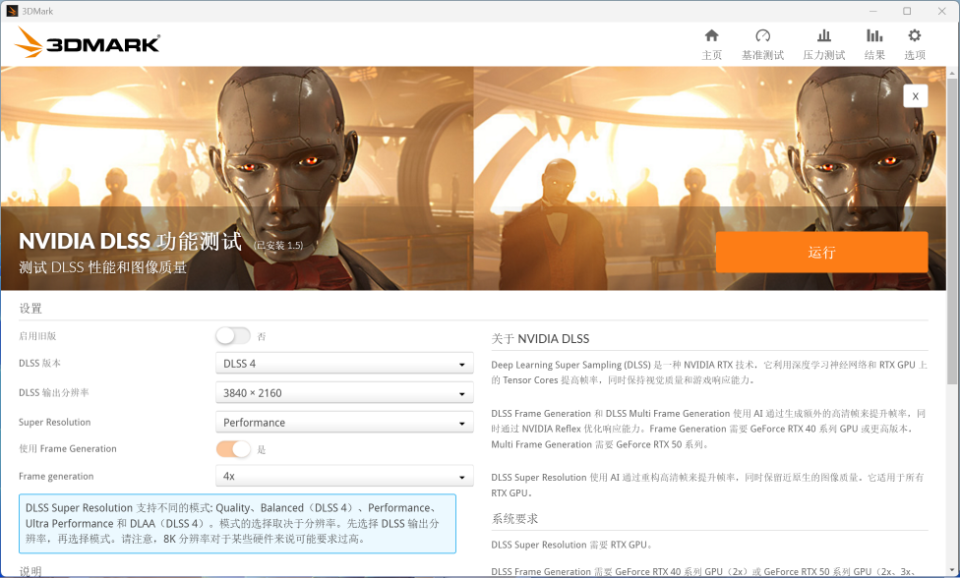This screenshot has height=578, width=960.
Task: Open the DLSS 版本 dropdown showing DLSS 4
Action: pos(344,363)
